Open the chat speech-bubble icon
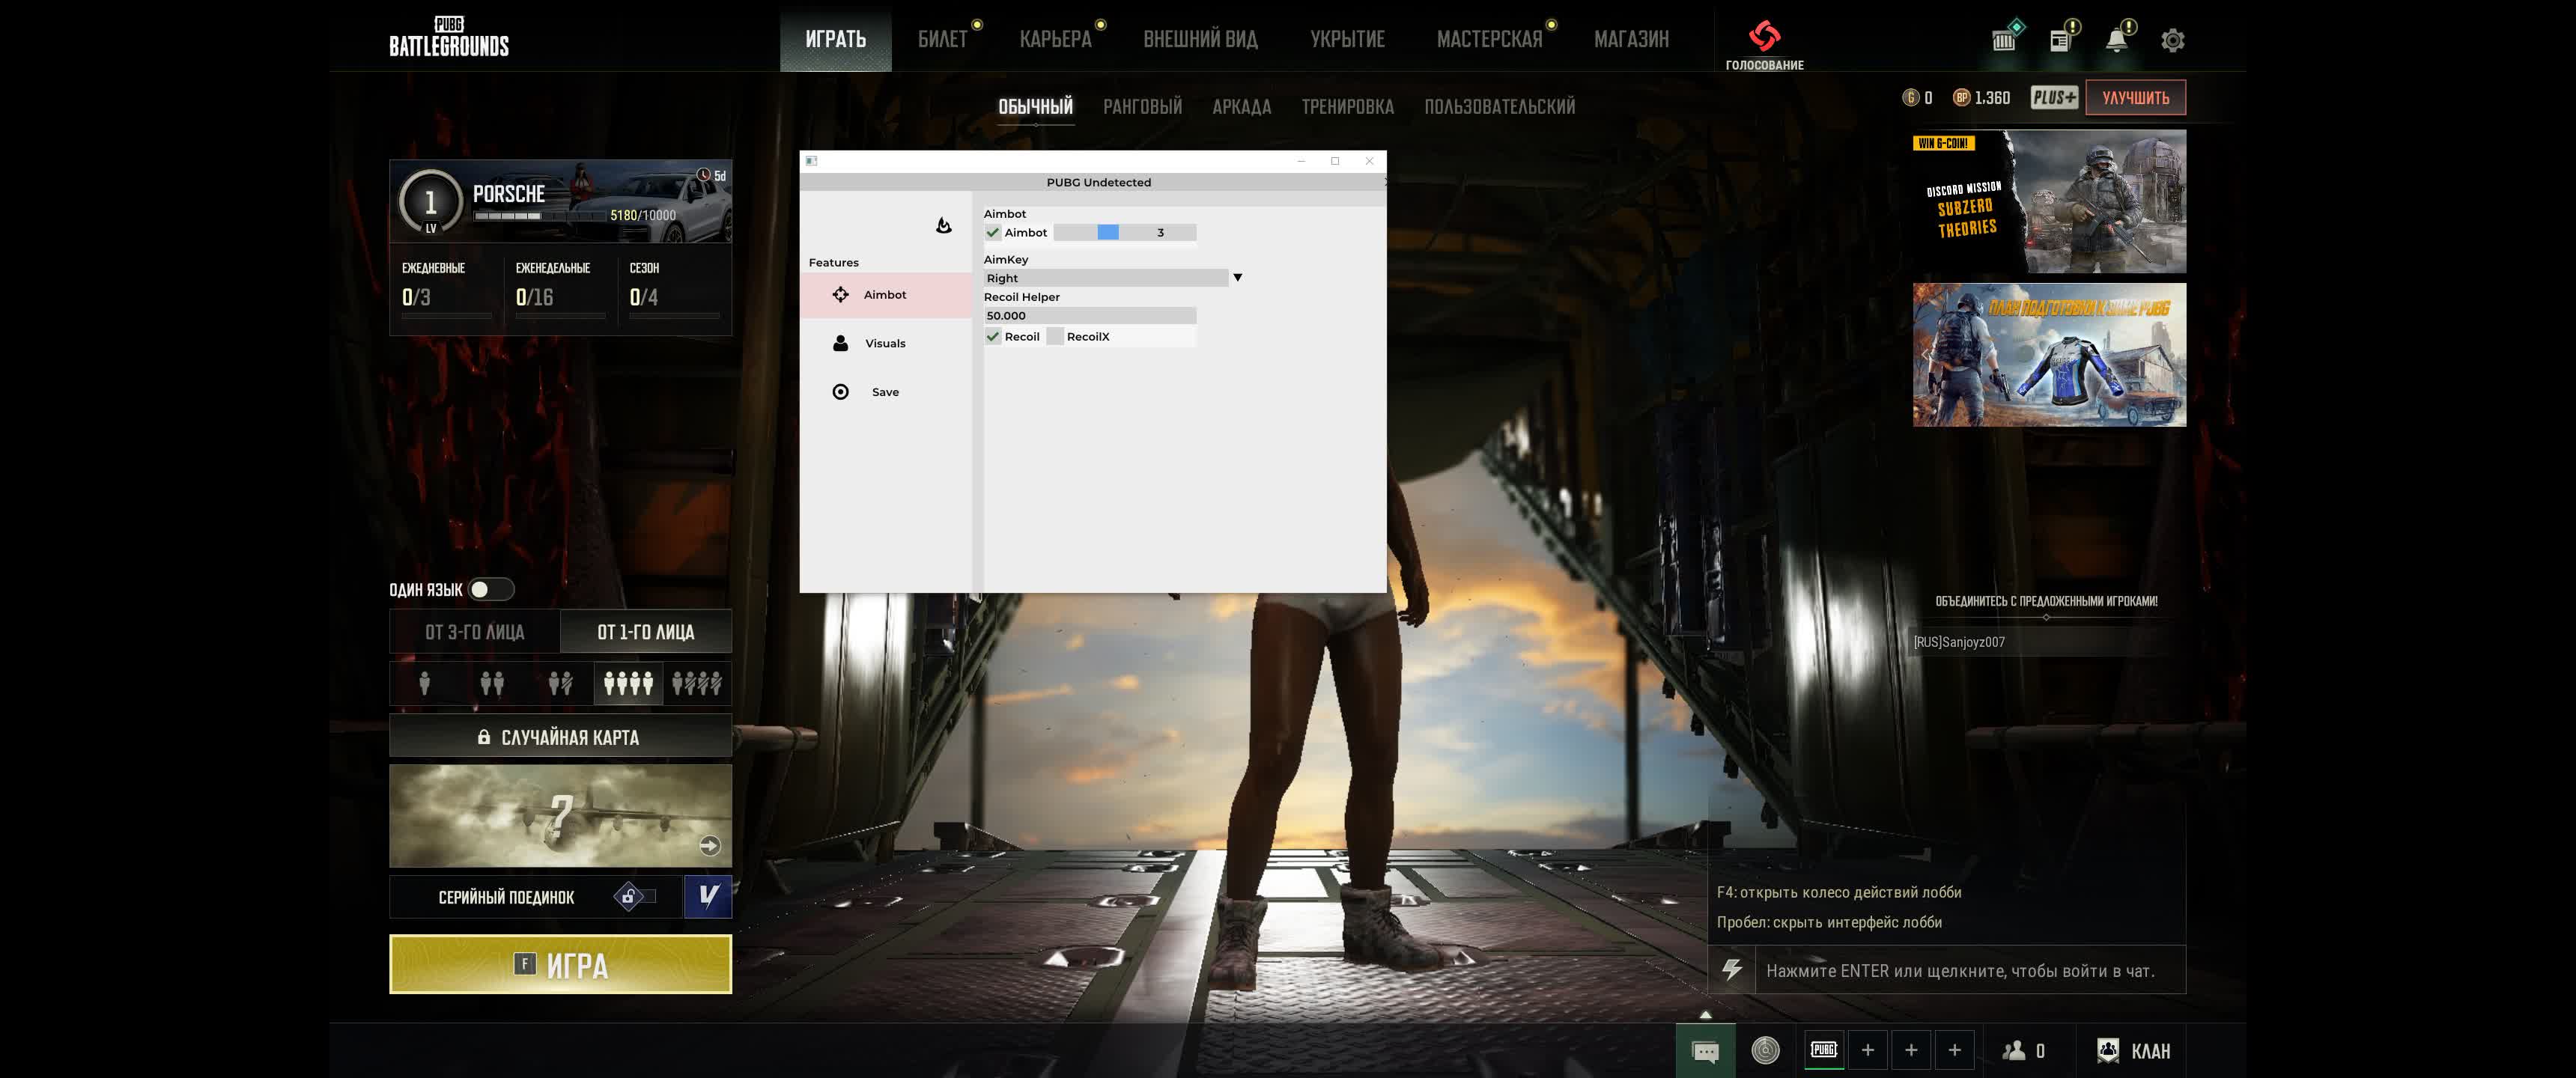 1705,1051
